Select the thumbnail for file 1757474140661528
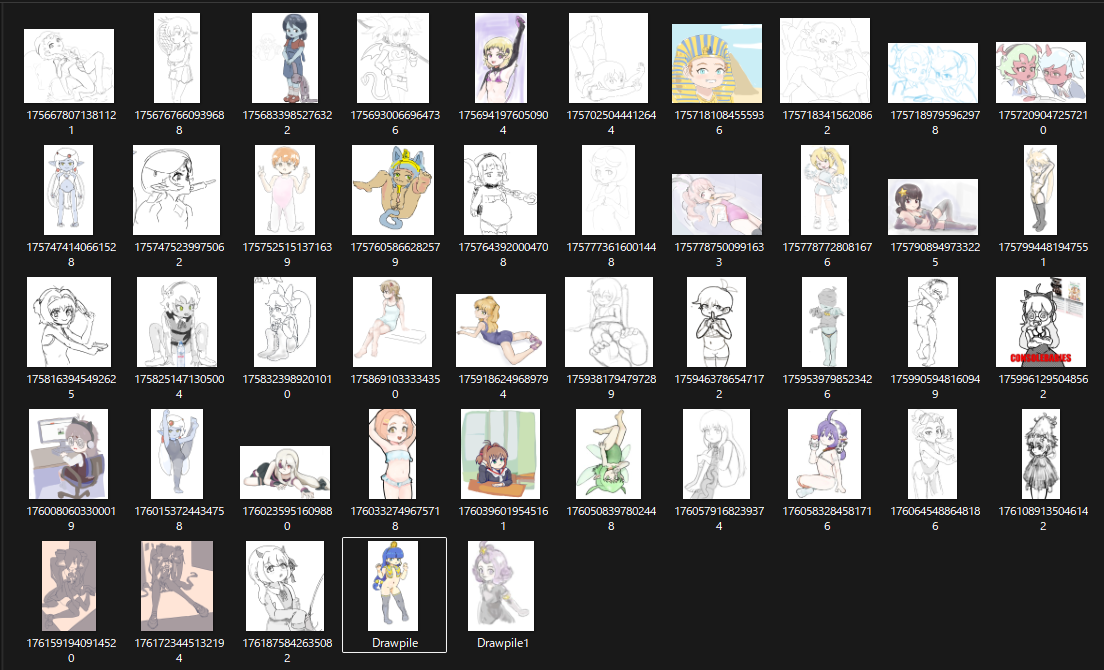 [68, 190]
